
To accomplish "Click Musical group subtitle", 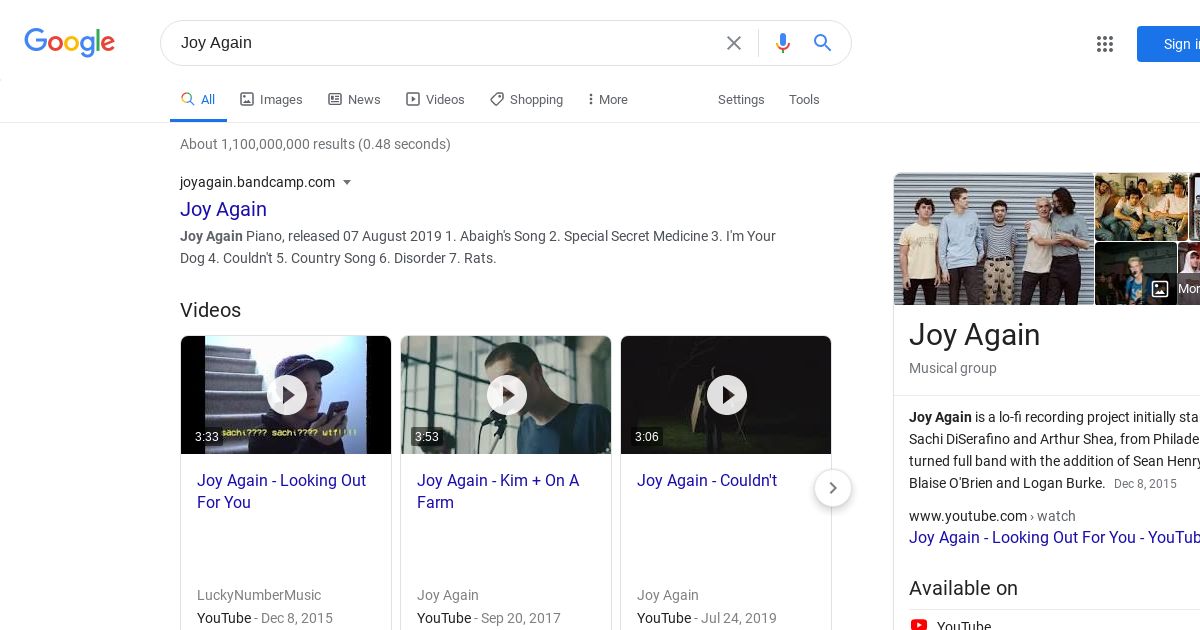I will click(x=952, y=368).
